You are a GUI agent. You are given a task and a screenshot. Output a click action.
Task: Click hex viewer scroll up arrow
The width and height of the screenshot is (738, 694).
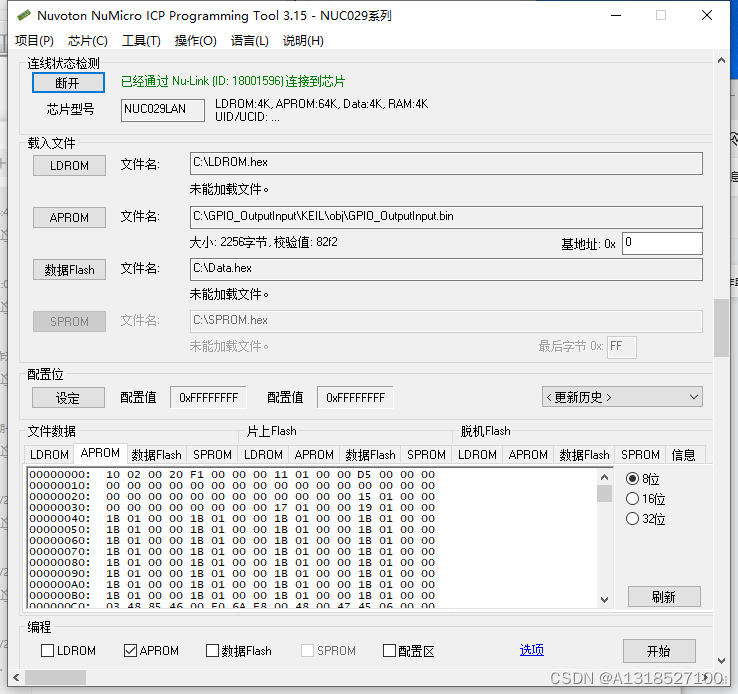click(605, 477)
